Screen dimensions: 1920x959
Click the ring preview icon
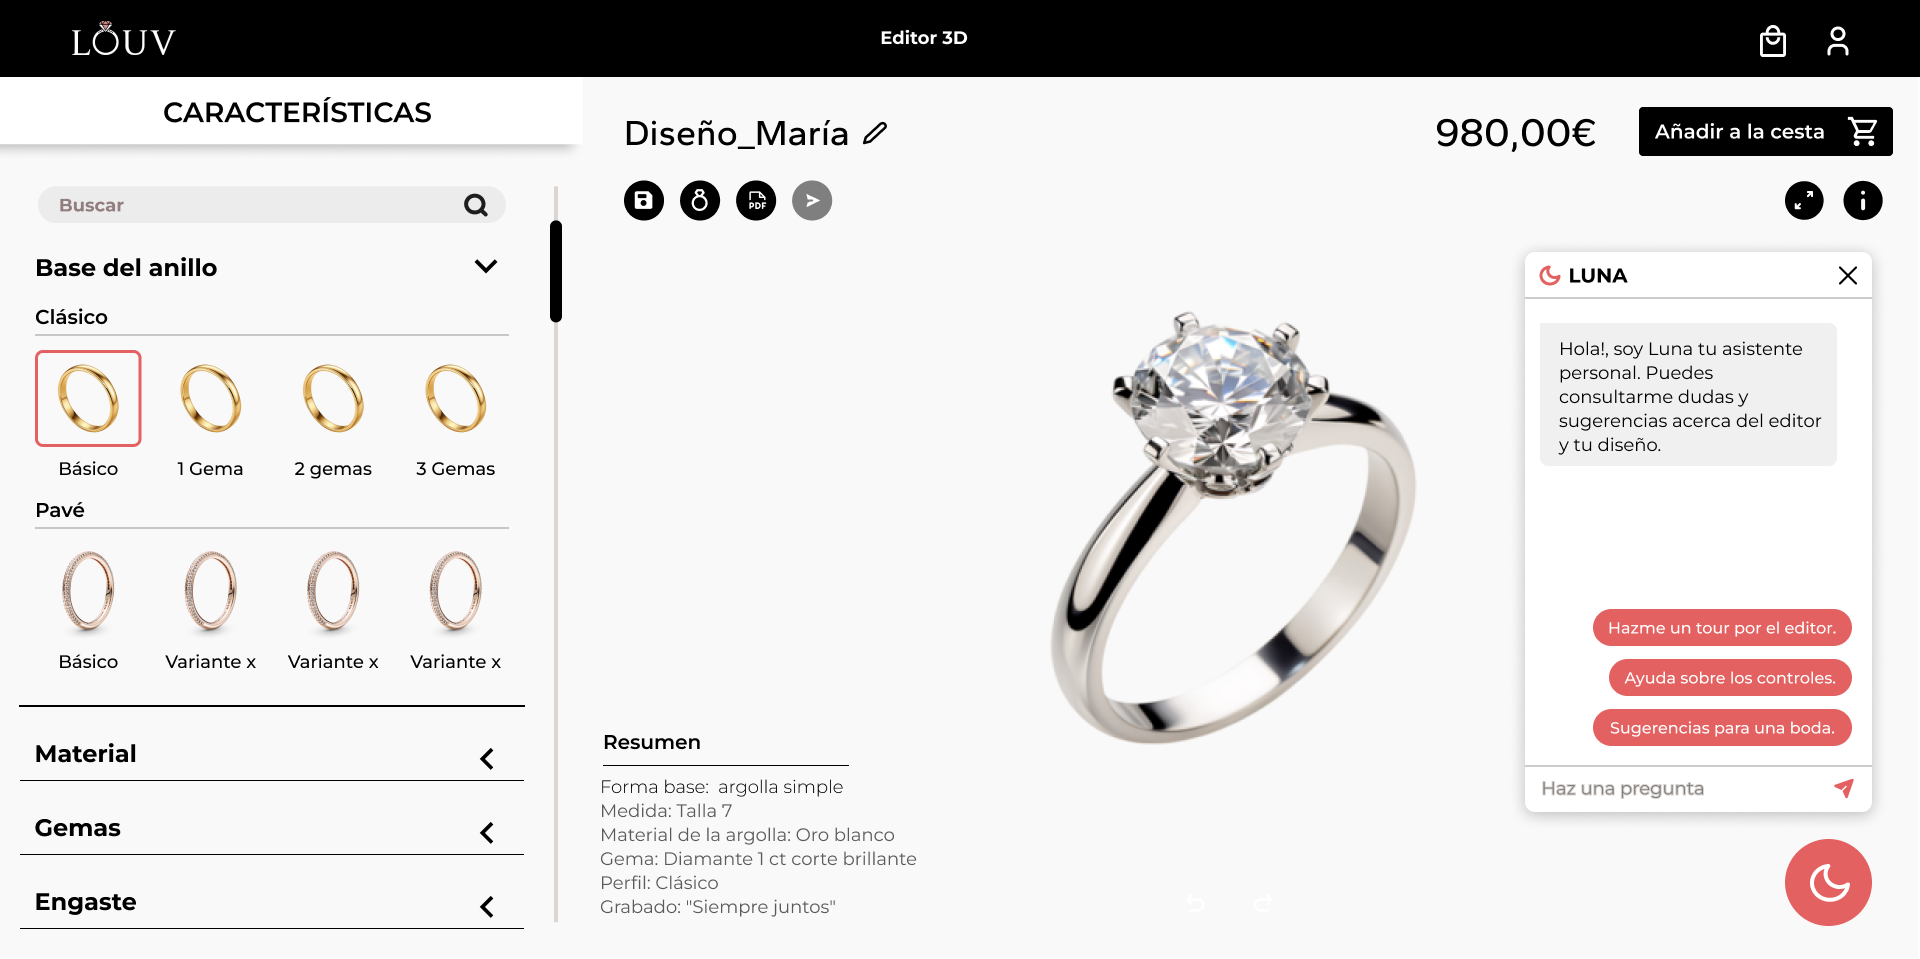tap(700, 201)
